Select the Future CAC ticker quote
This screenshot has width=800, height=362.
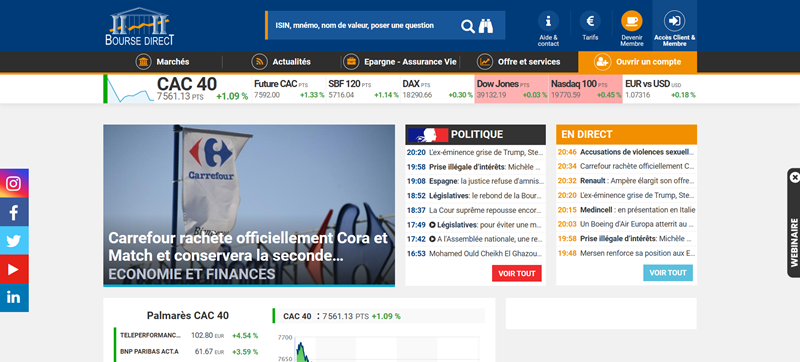(289, 89)
